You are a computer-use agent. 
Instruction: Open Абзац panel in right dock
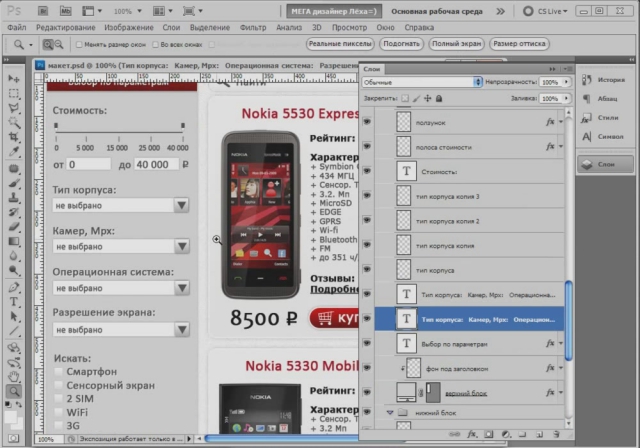click(x=604, y=98)
